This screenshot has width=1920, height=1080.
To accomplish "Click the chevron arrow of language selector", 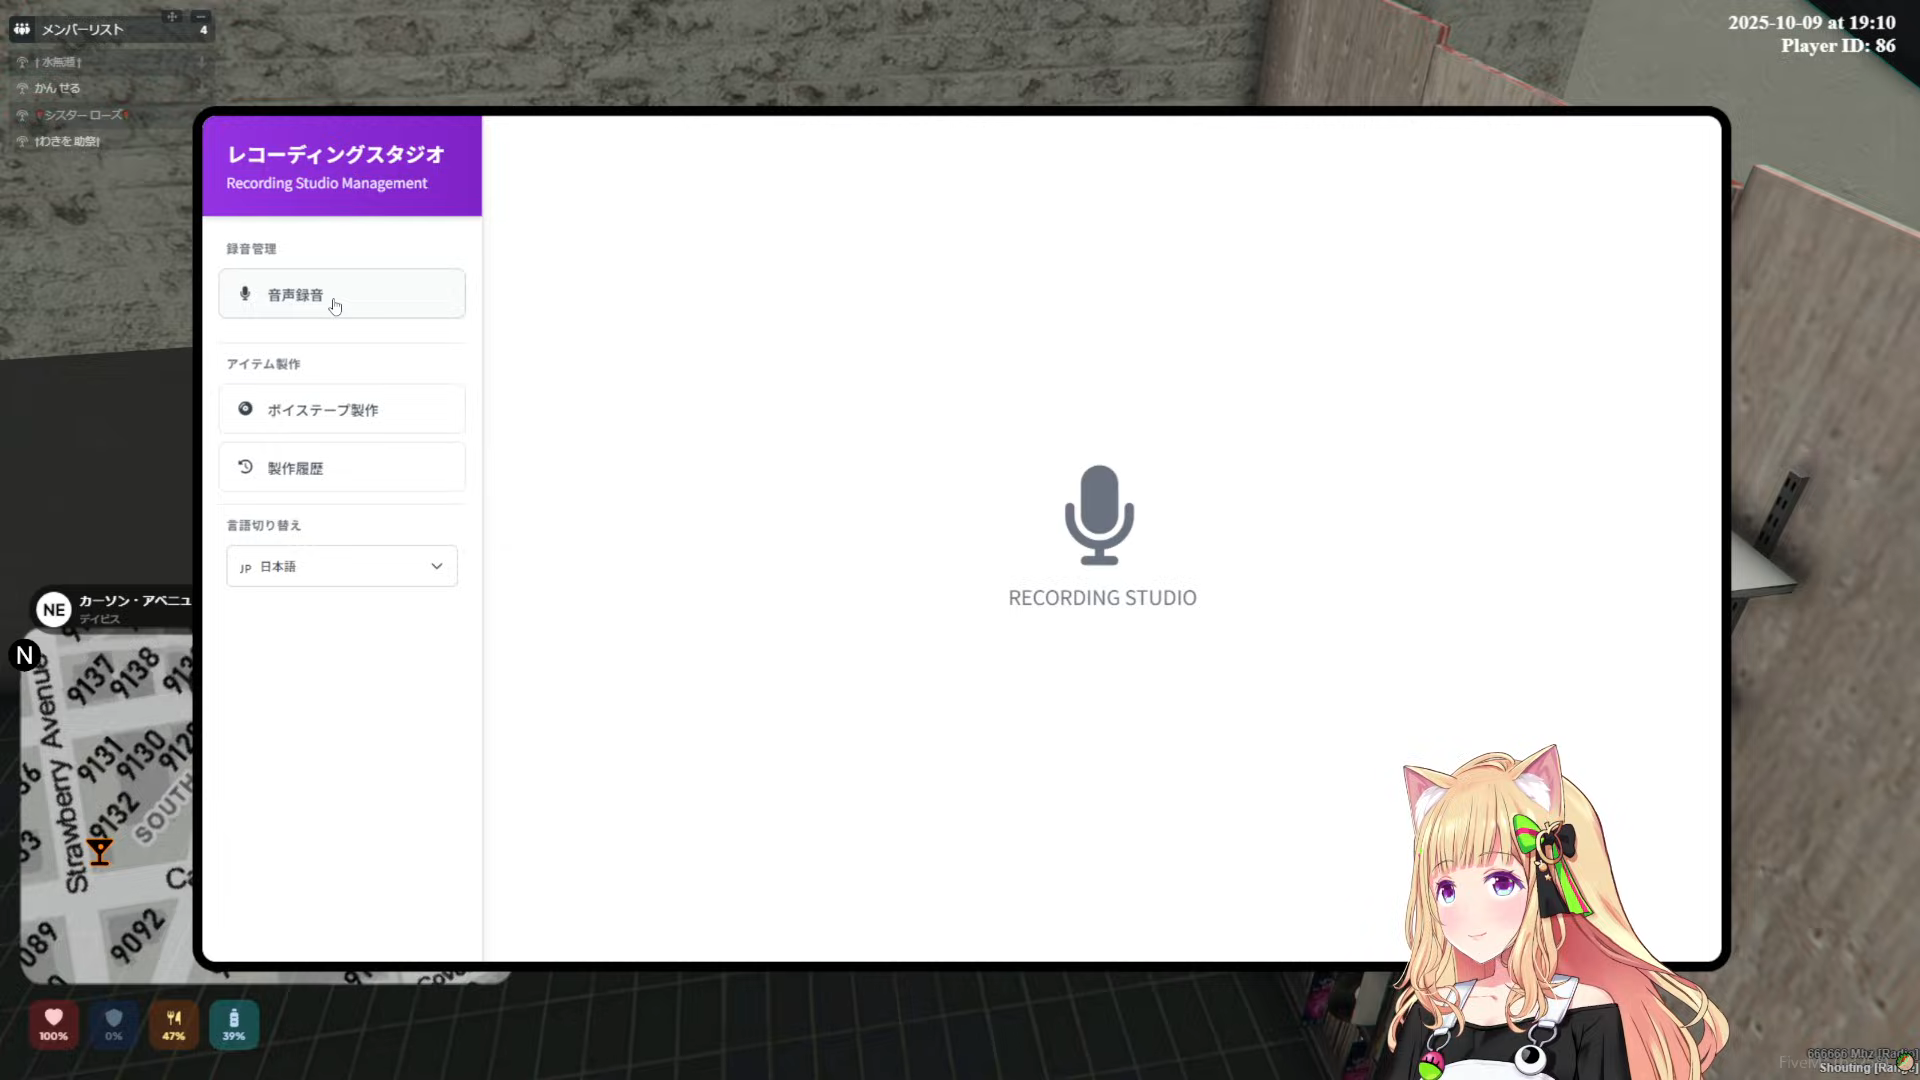I will (437, 566).
